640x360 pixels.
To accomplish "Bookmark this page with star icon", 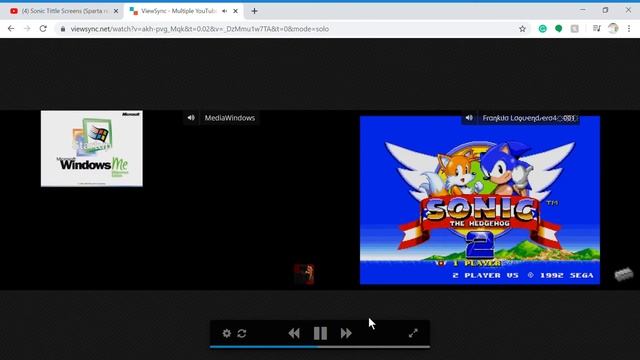I will (x=522, y=29).
